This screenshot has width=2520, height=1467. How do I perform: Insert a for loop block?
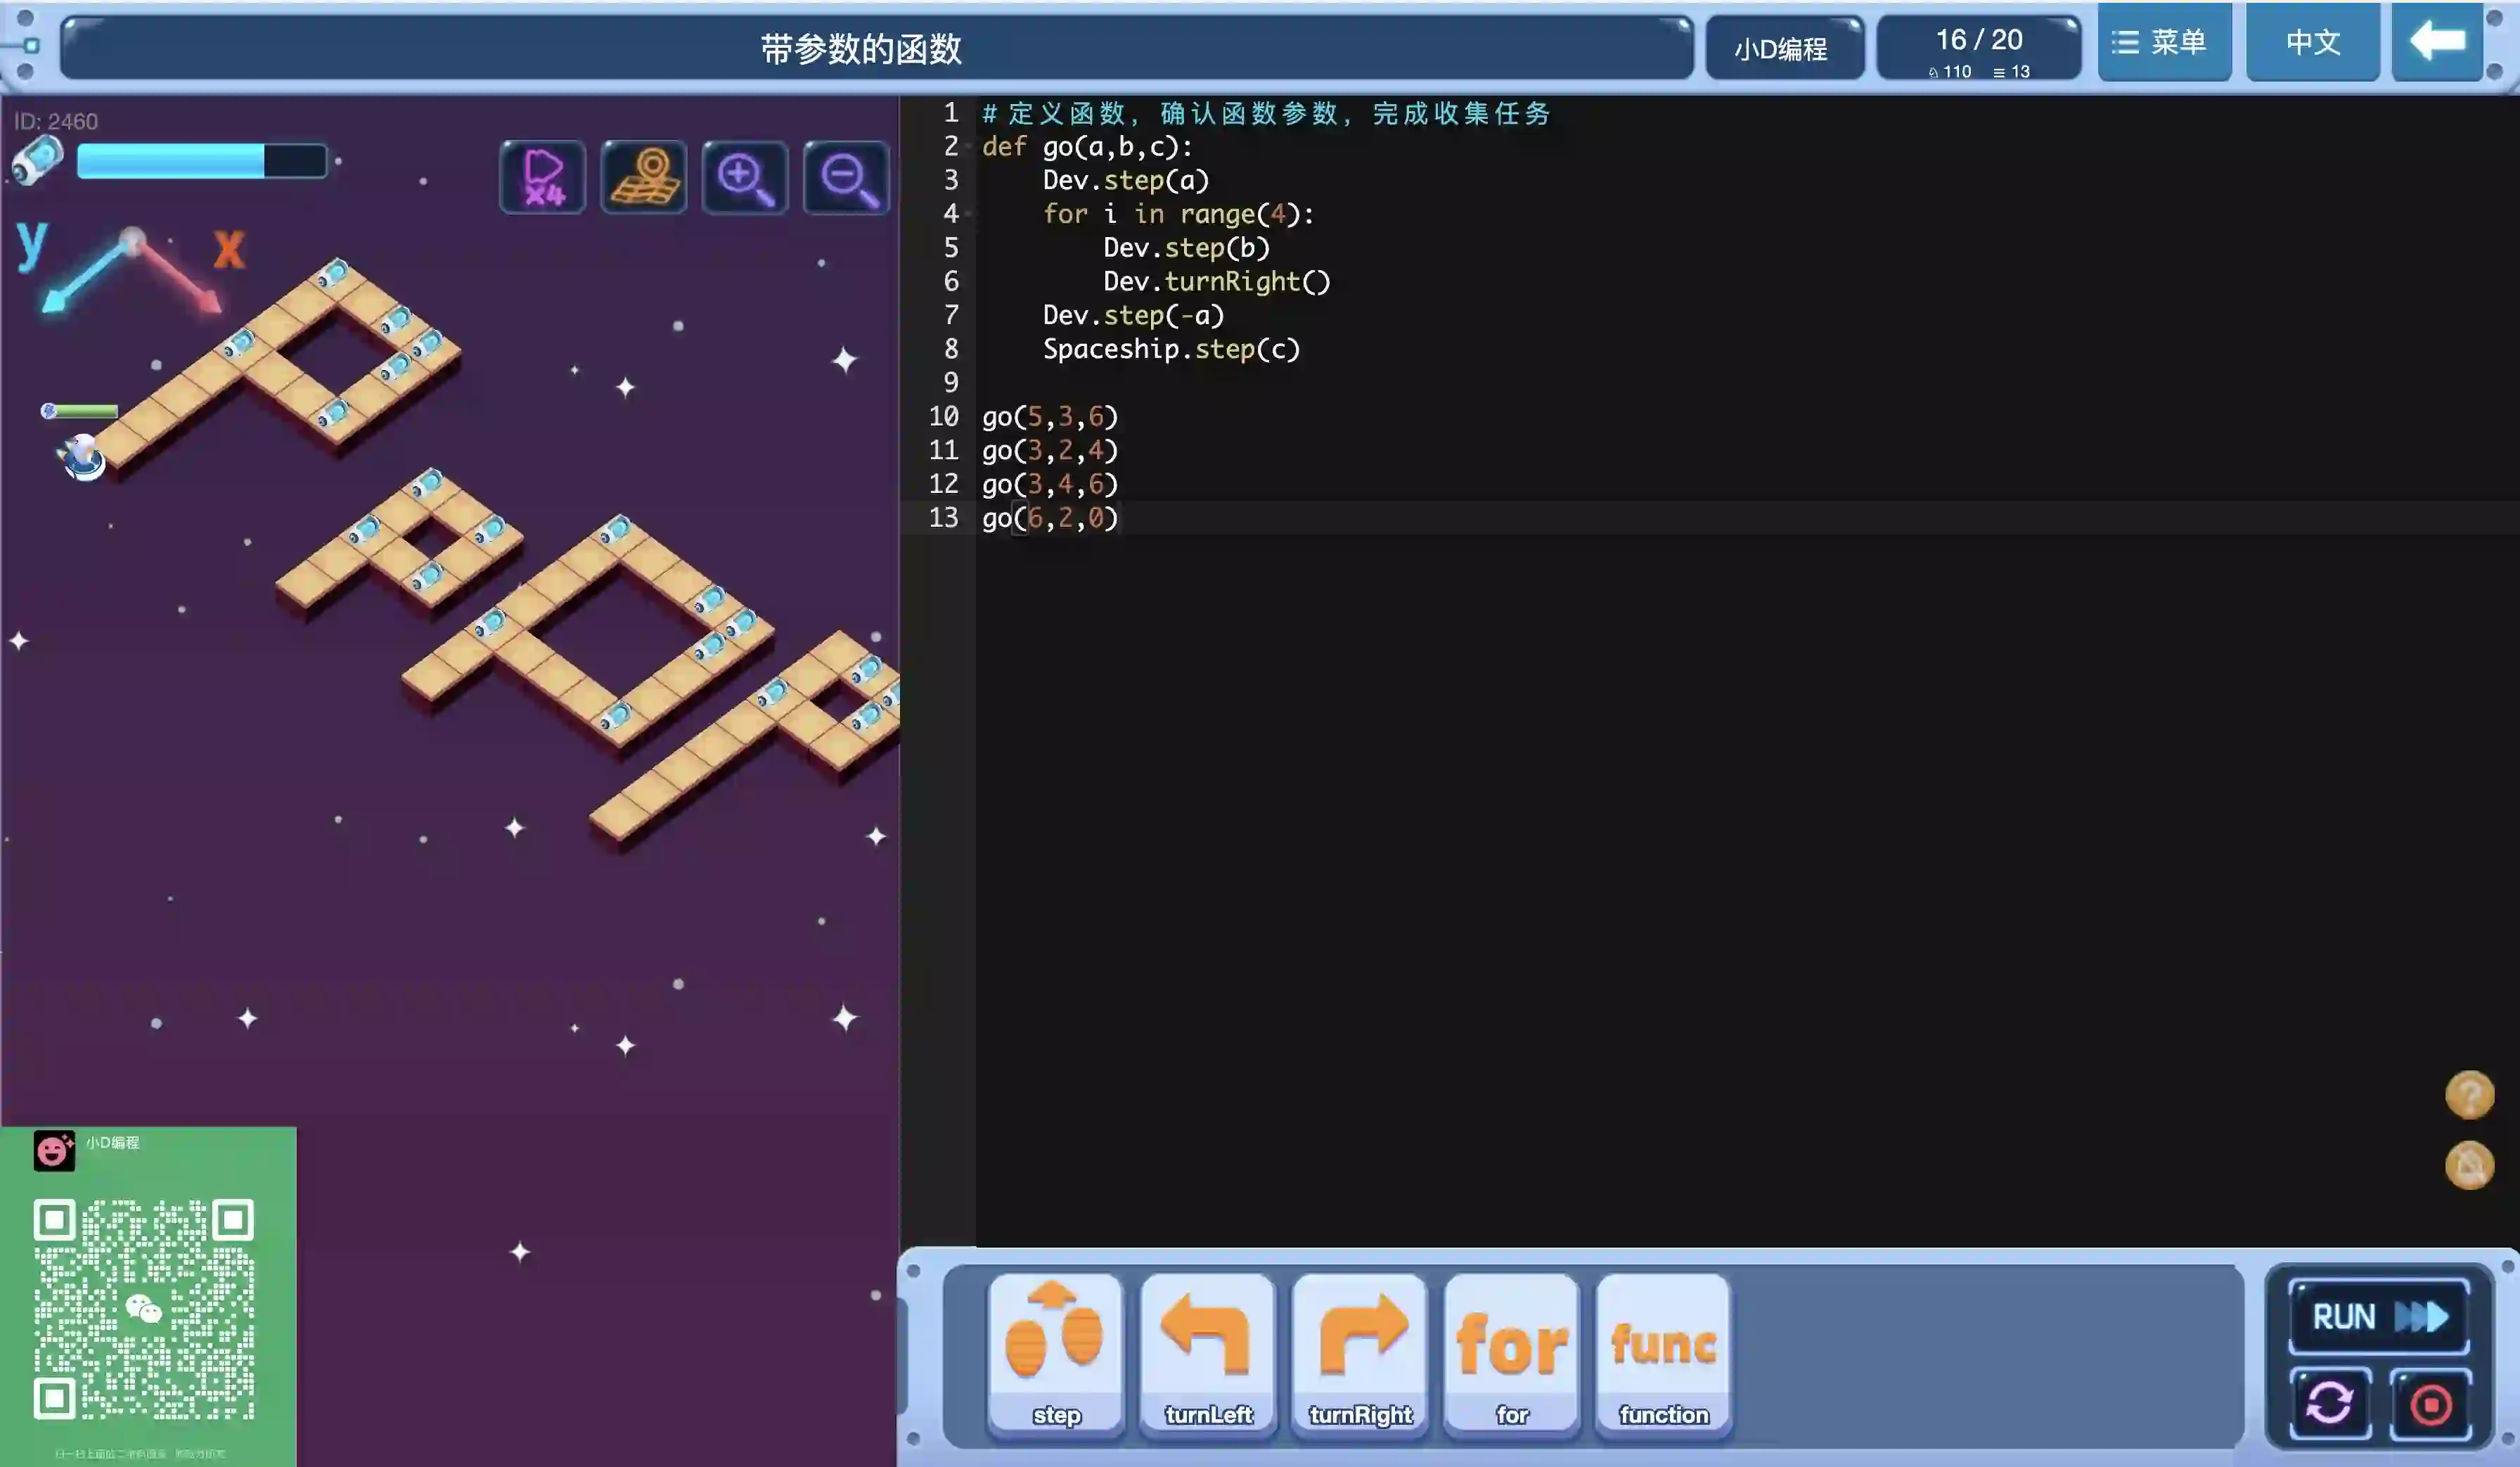coord(1512,1353)
